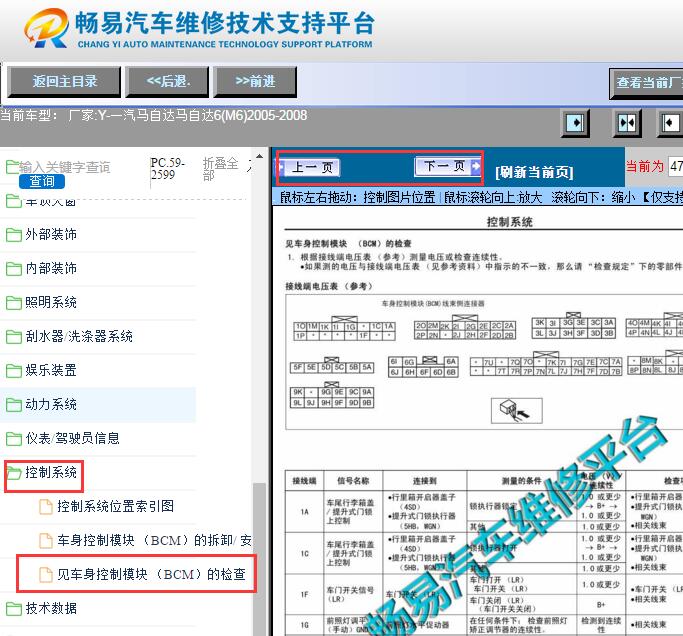
Task: Expand the 娱乐装置 folder
Action: 51,370
